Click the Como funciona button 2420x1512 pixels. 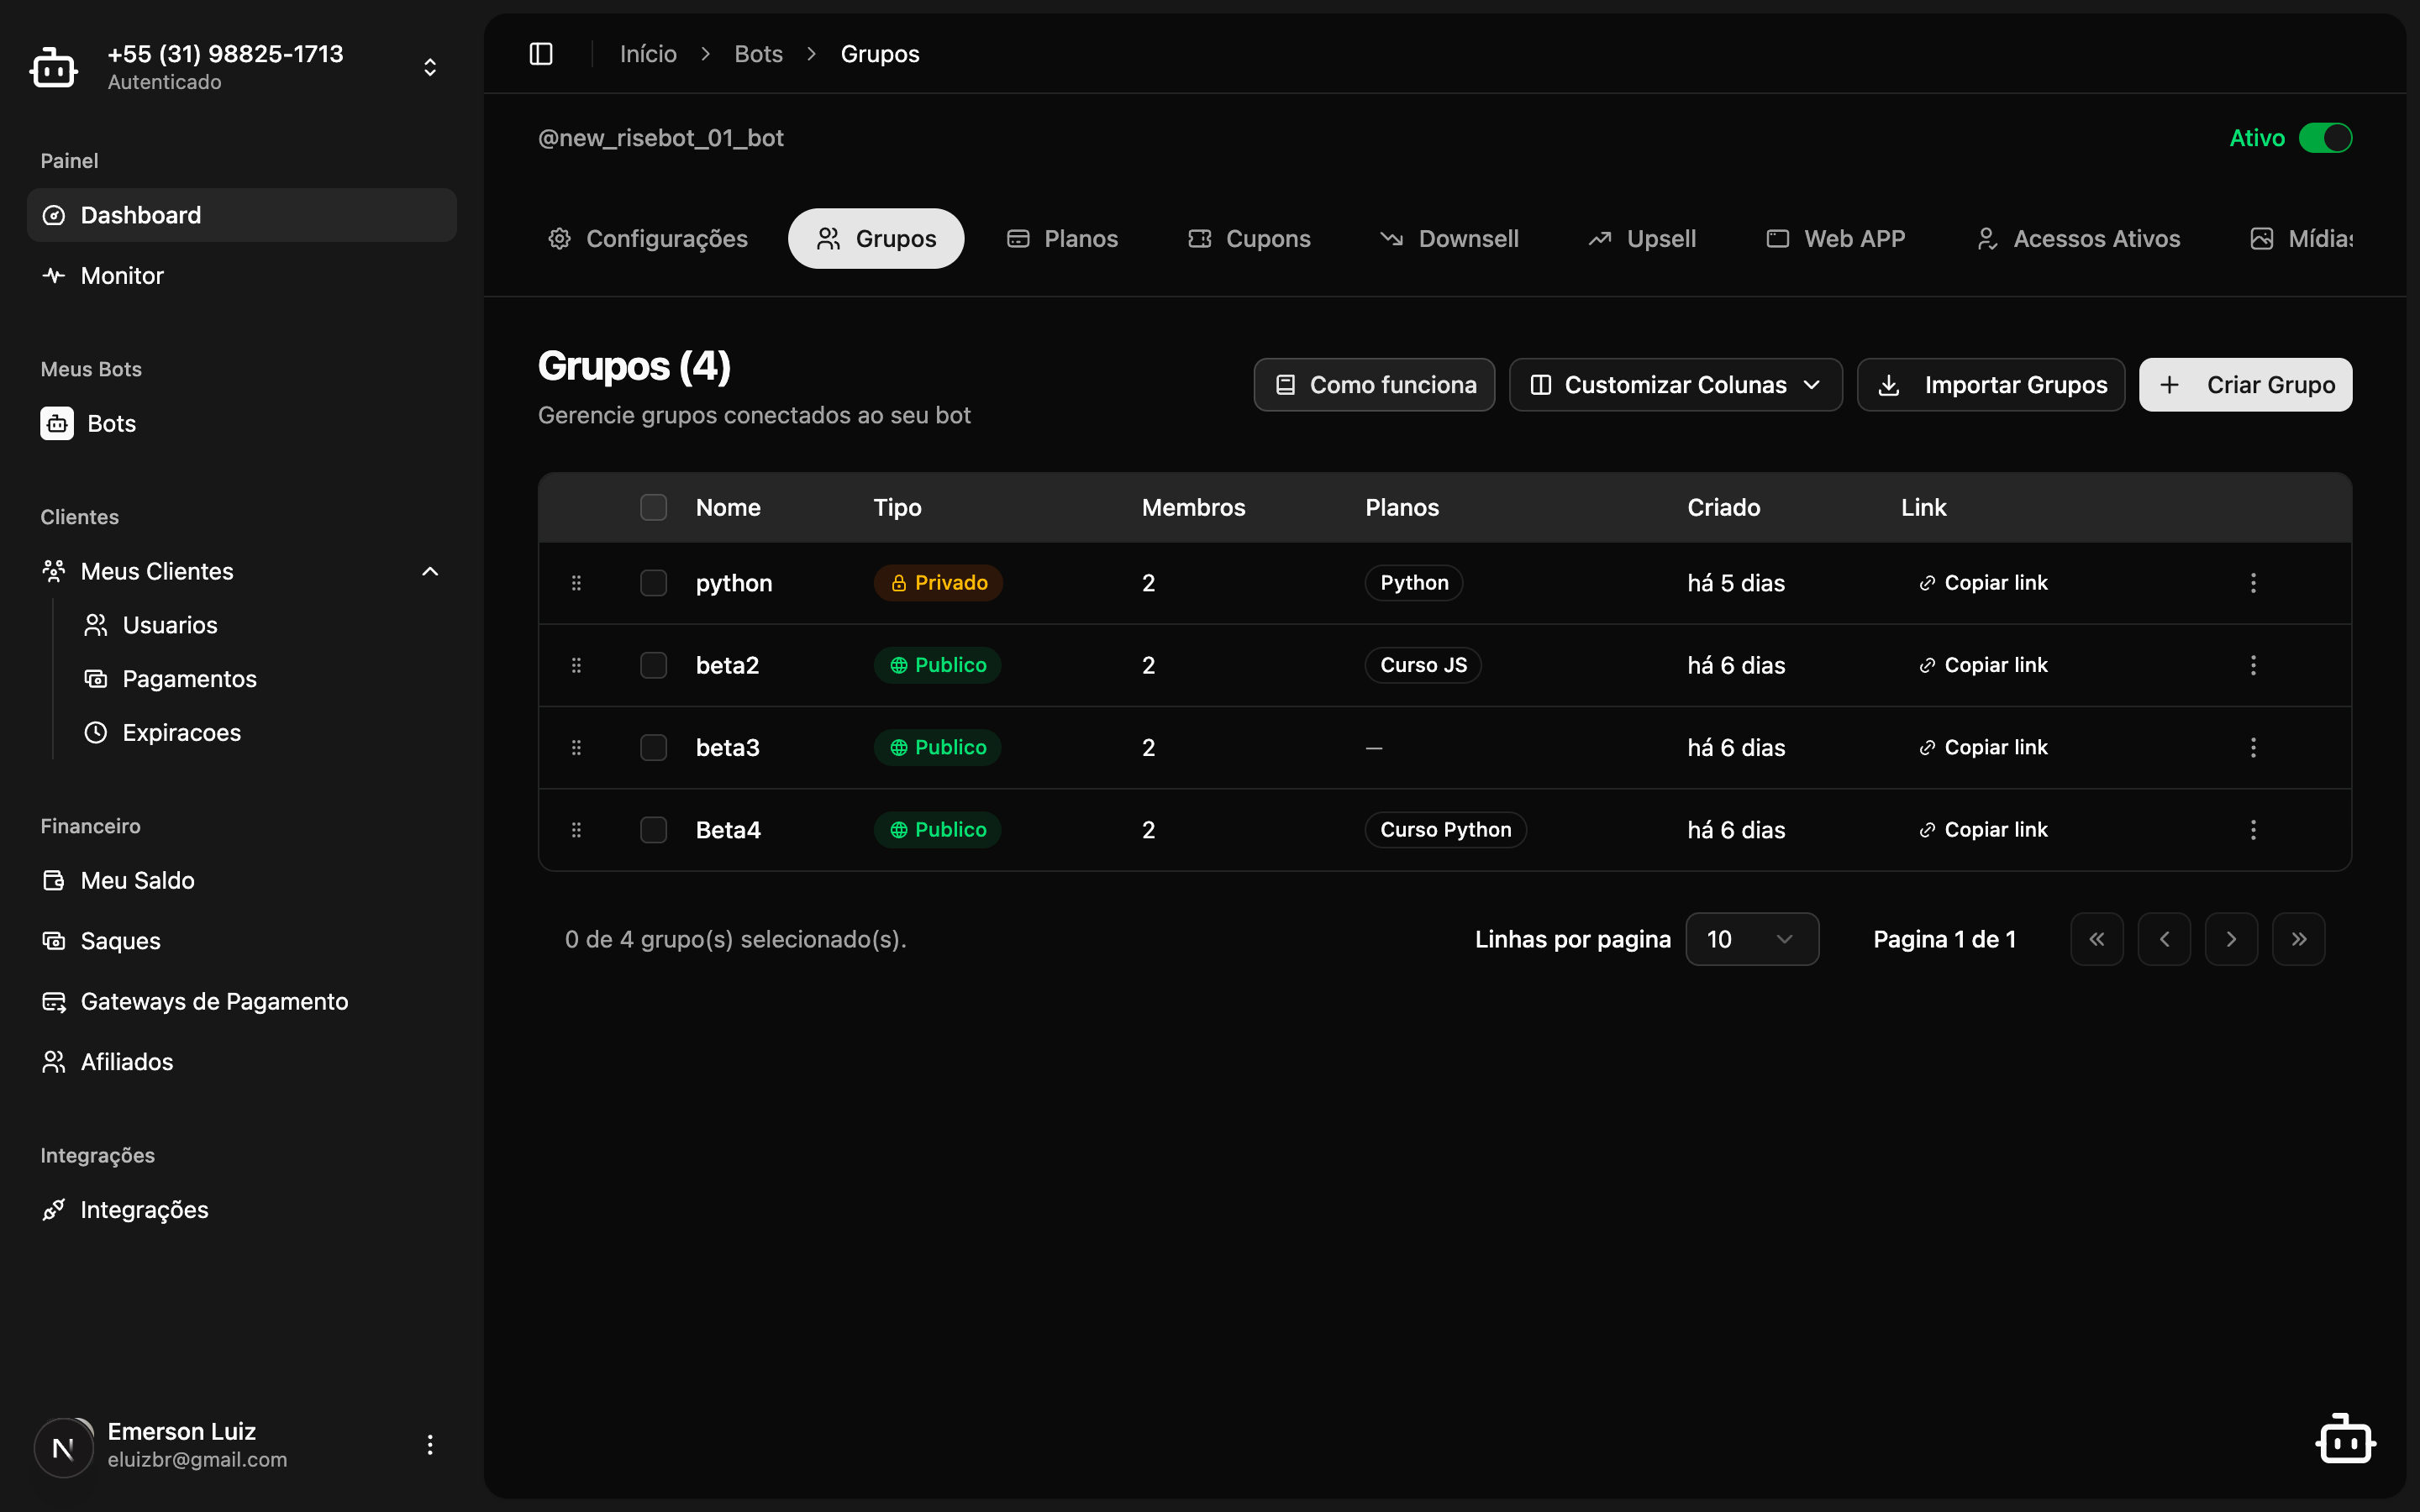tap(1374, 385)
